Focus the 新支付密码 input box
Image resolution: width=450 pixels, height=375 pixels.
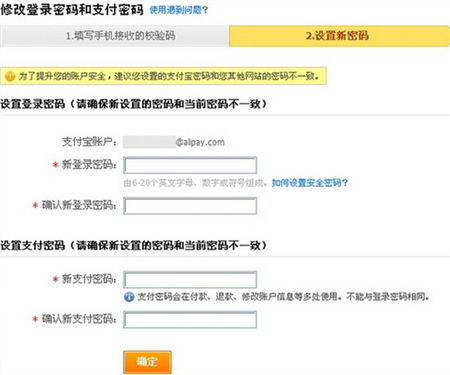pos(190,280)
